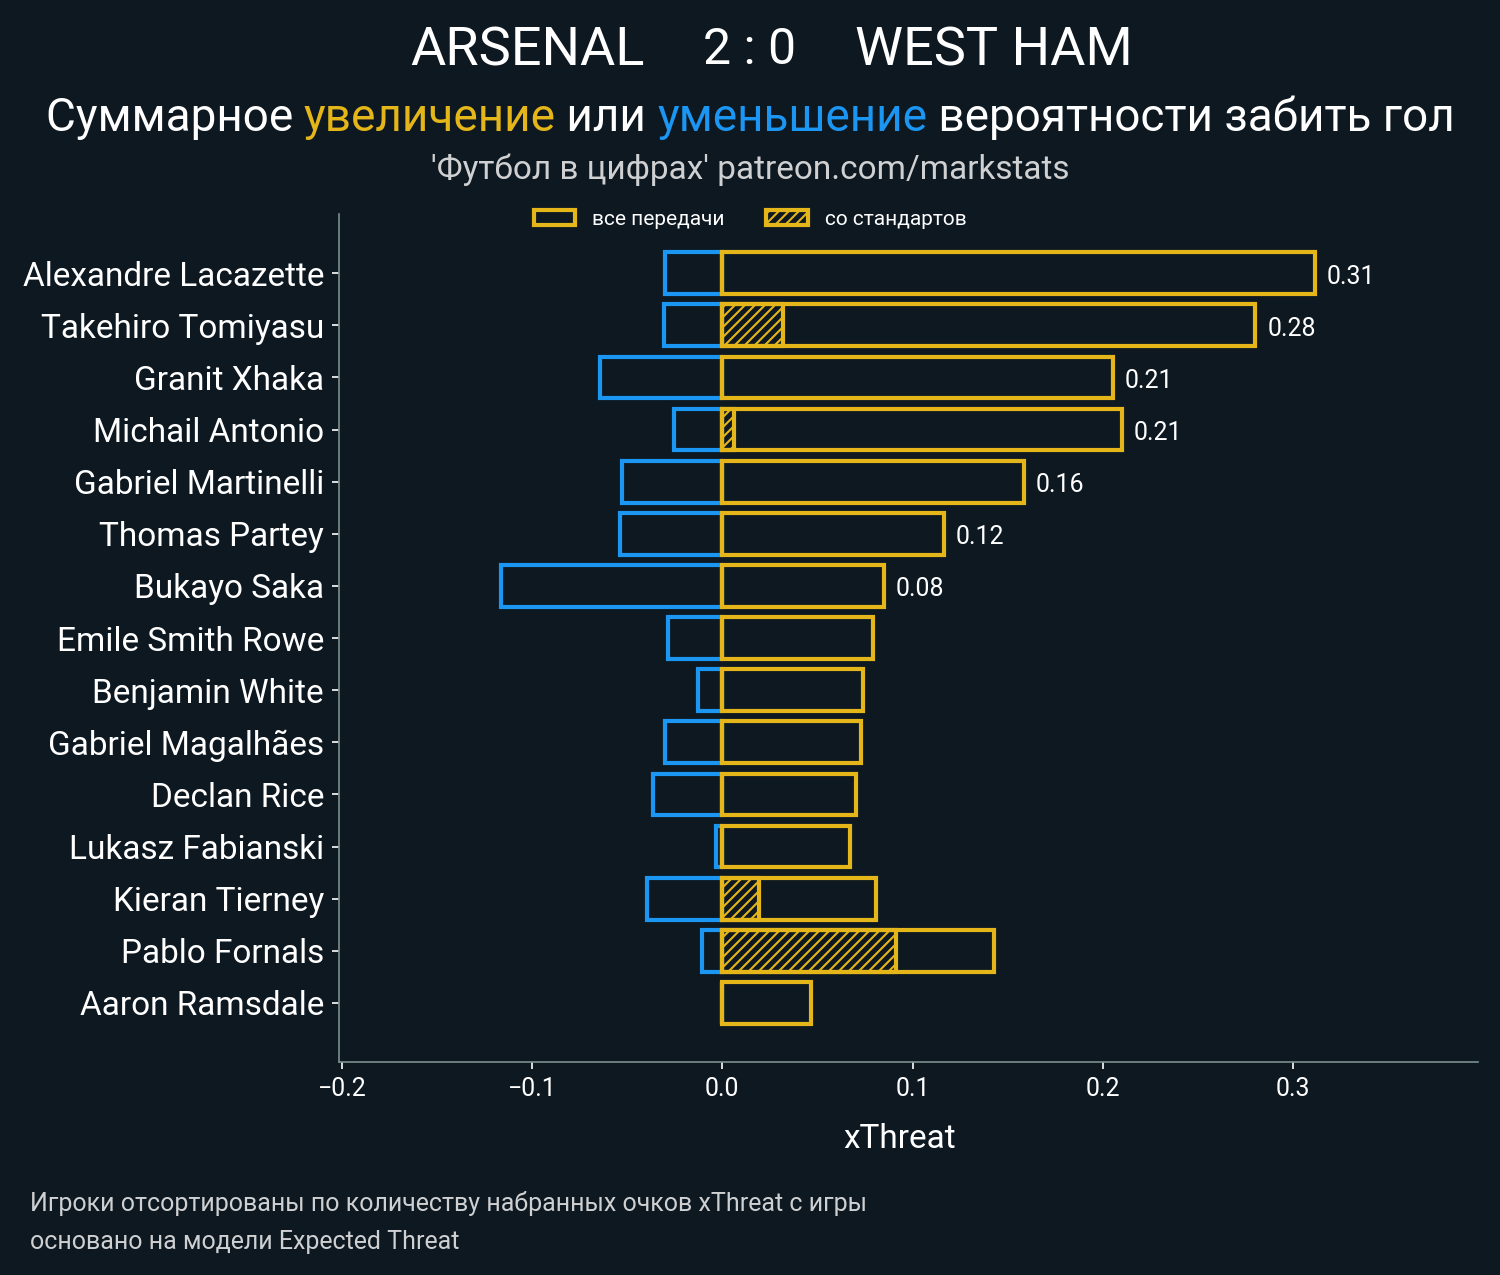Click the 'все передачи' legend swatch
Viewport: 1500px width, 1275px height.
tap(554, 218)
